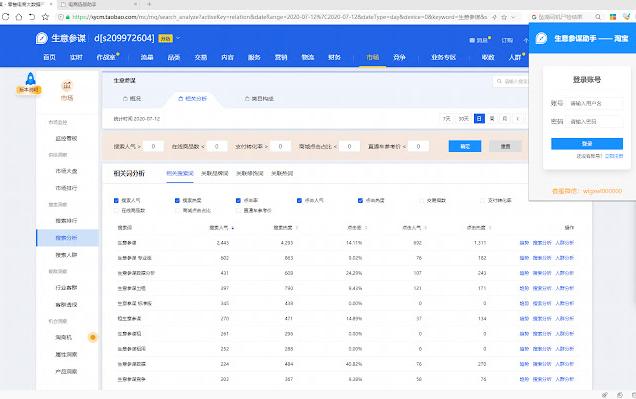Click sort icon on 点击率 column
This screenshot has width=636, height=399.
[366, 228]
